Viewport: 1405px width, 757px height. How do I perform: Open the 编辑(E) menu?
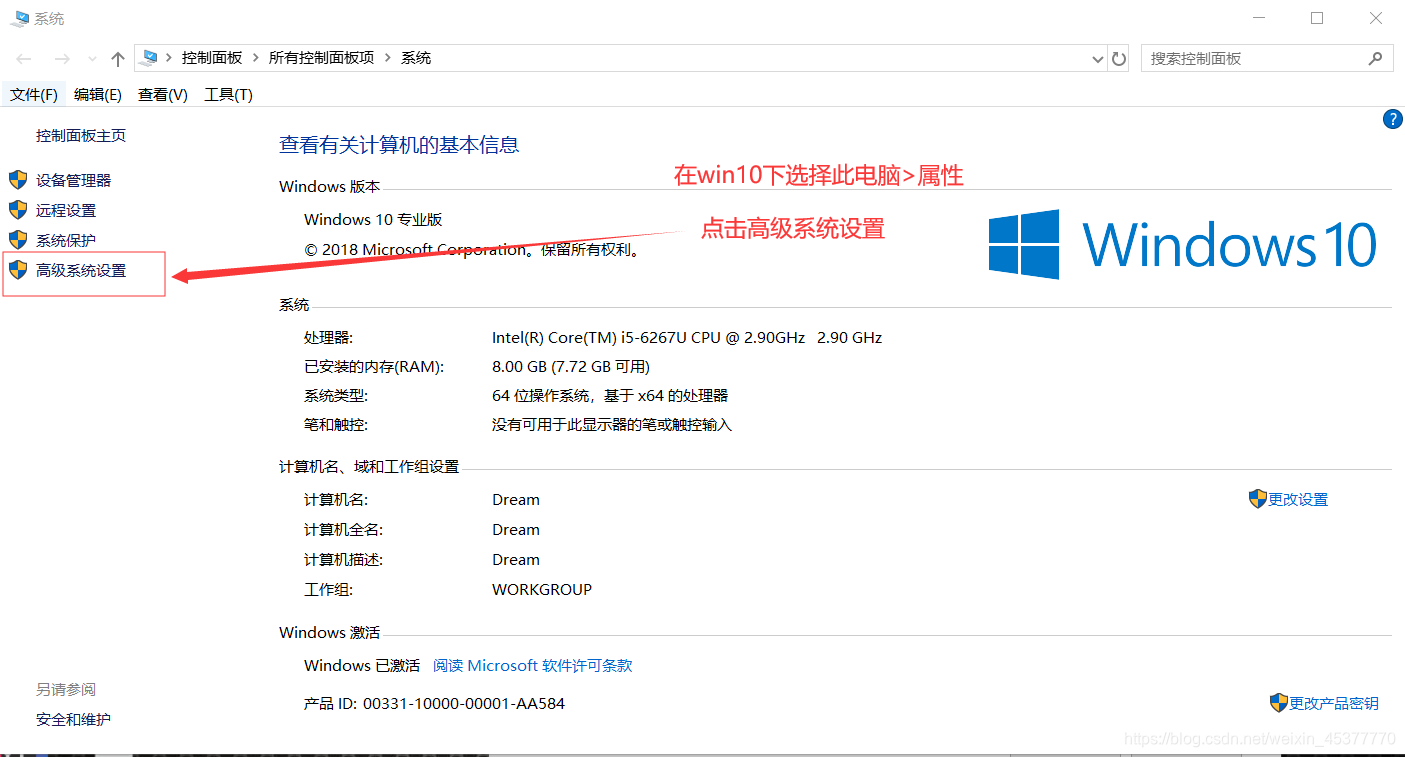tap(98, 94)
